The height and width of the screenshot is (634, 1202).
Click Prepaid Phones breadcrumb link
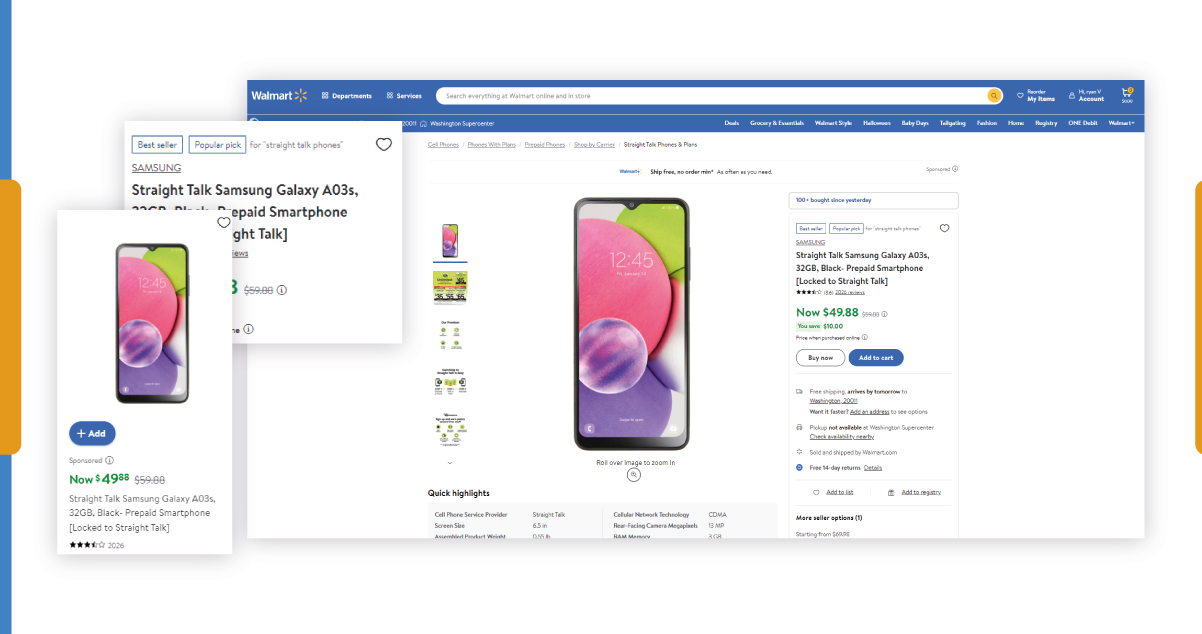pyautogui.click(x=545, y=145)
